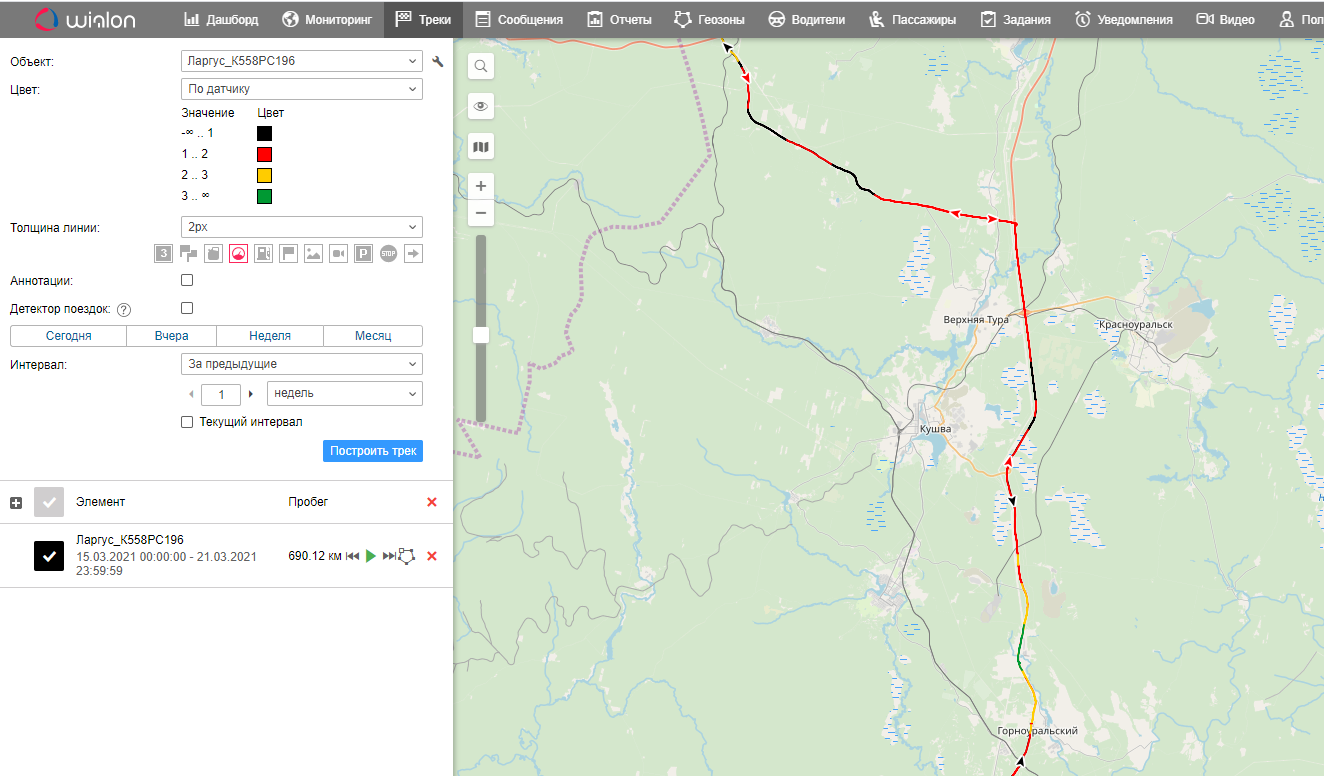Toggle the STOP markers icon
The image size is (1324, 776).
388,254
